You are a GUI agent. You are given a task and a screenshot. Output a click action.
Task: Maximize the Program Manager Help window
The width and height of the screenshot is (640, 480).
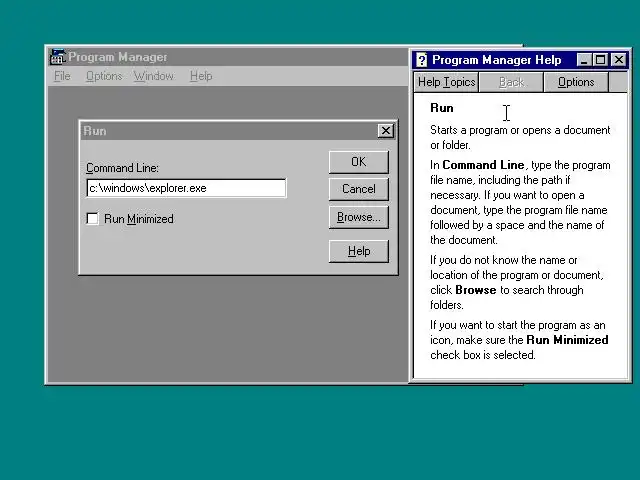(600, 60)
